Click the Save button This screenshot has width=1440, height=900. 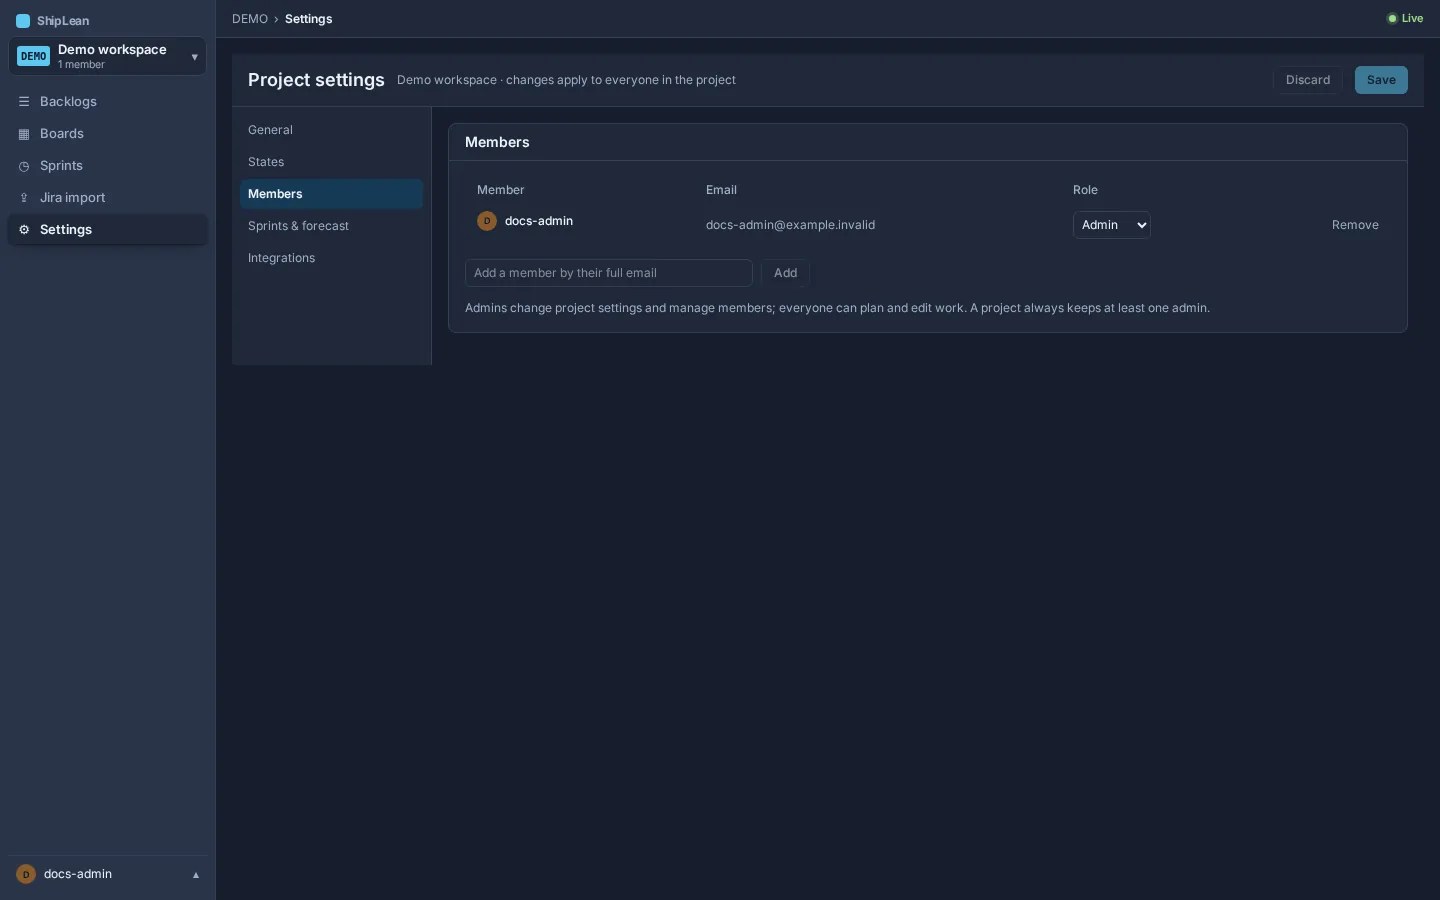(x=1381, y=80)
